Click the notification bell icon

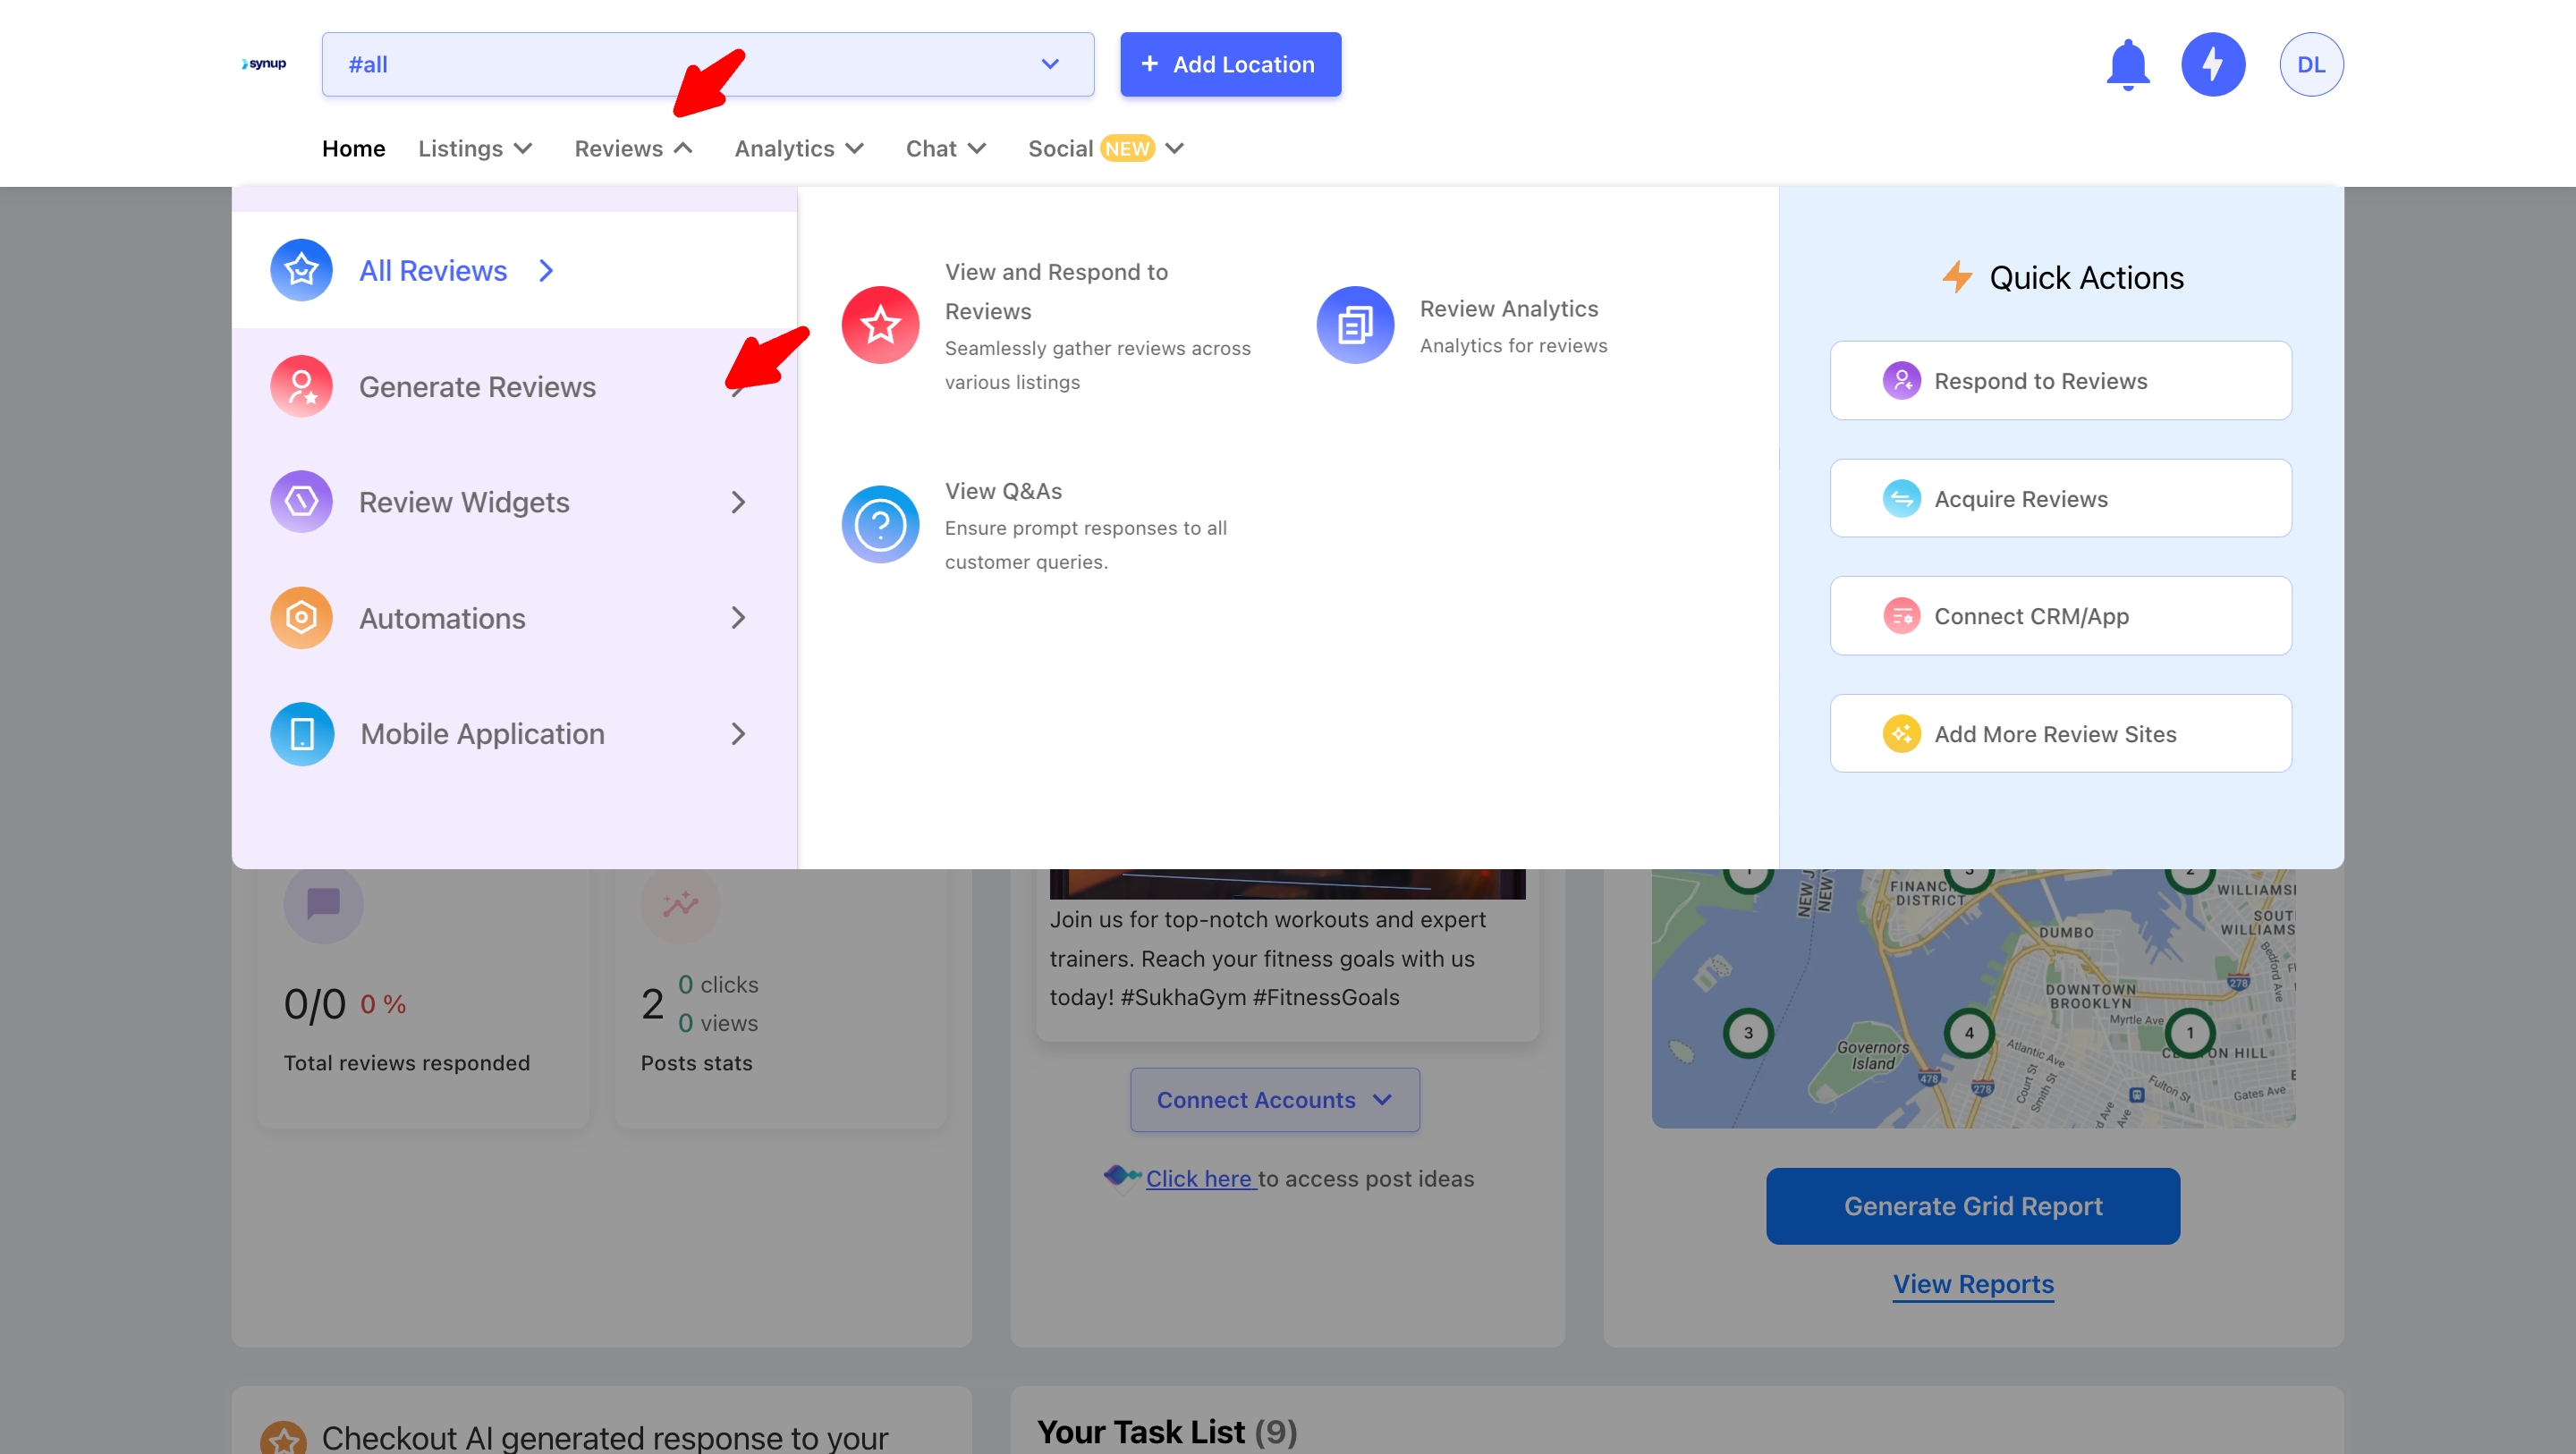point(2127,65)
